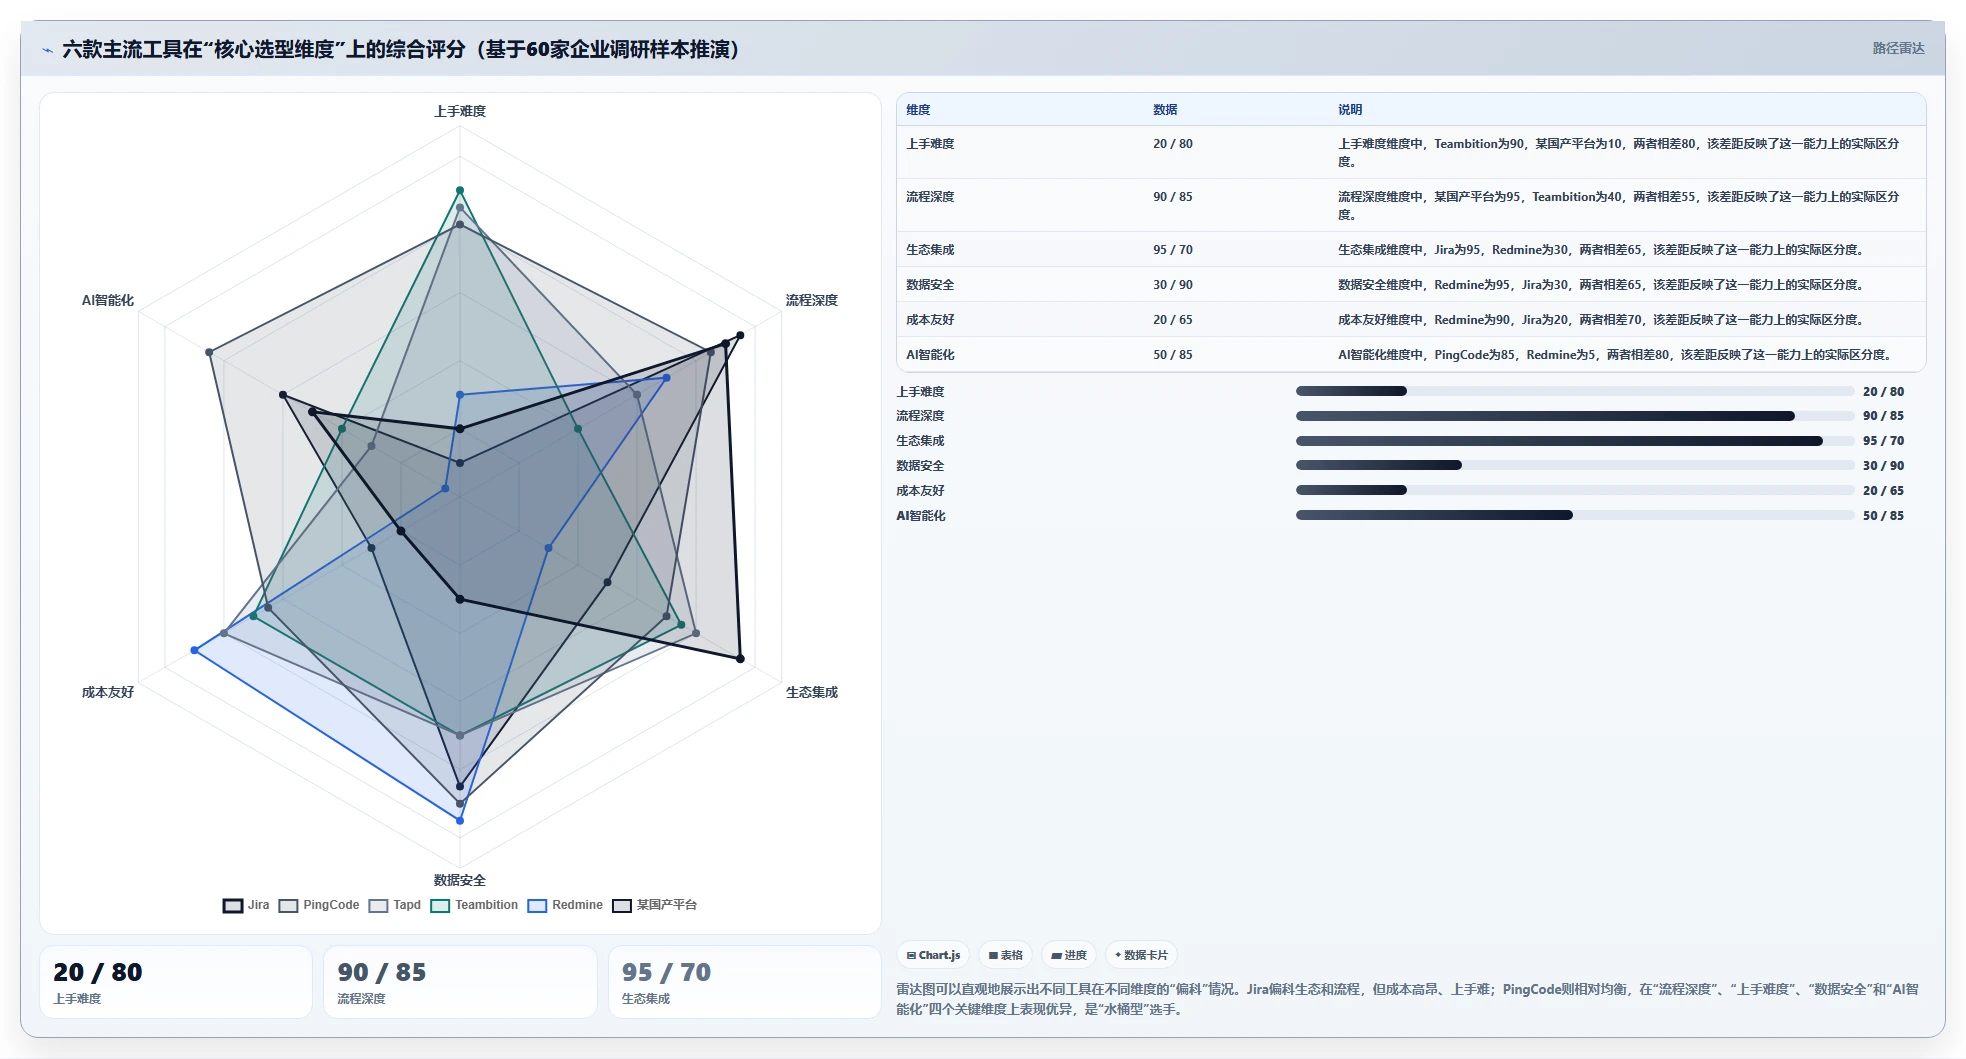Click the 进度 tag pill
The height and width of the screenshot is (1059, 1966).
click(1069, 955)
